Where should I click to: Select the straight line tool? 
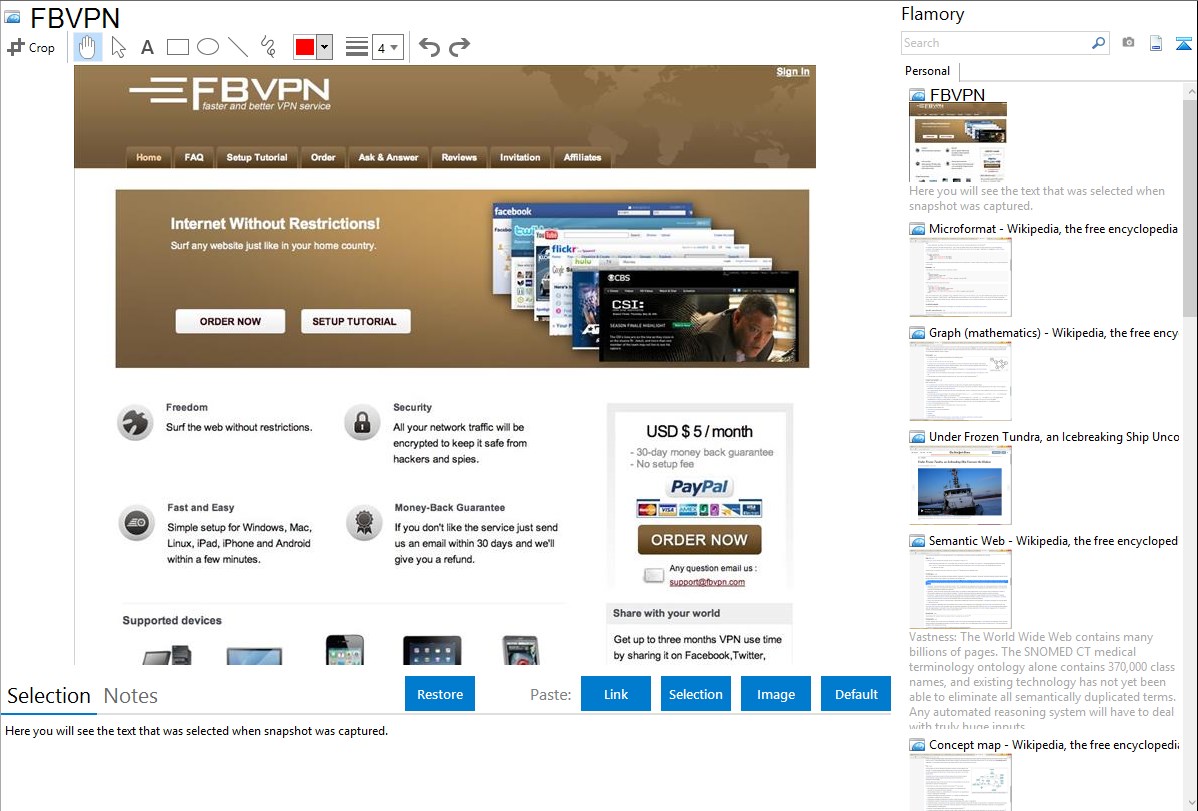tap(238, 47)
